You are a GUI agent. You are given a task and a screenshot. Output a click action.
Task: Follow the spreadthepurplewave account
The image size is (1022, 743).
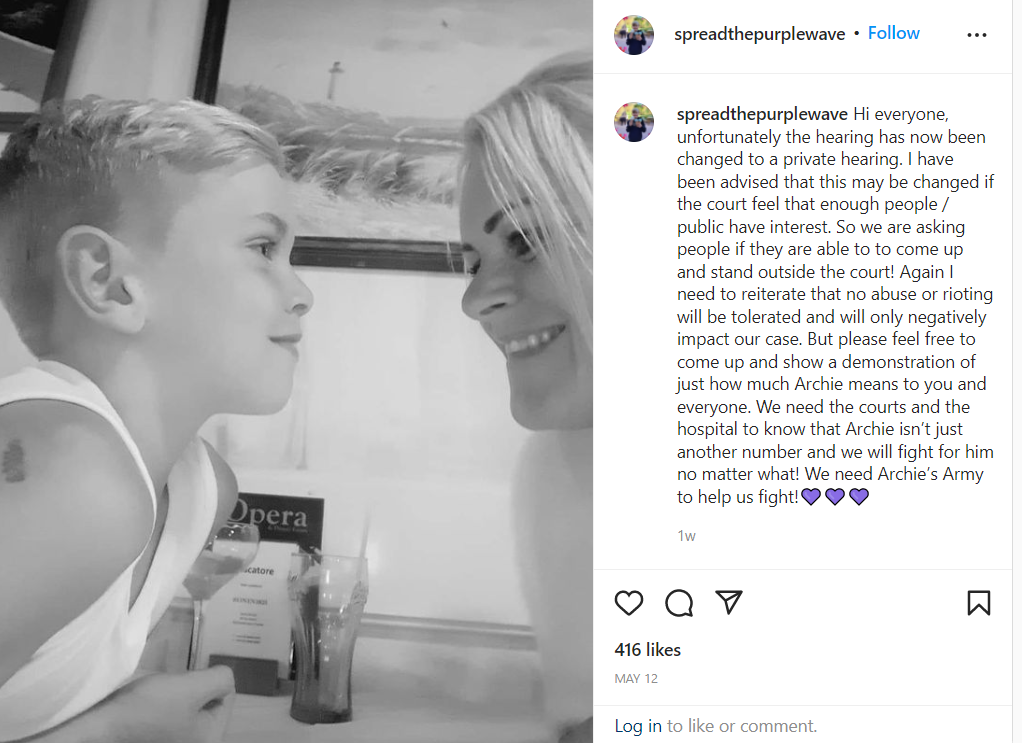click(893, 33)
